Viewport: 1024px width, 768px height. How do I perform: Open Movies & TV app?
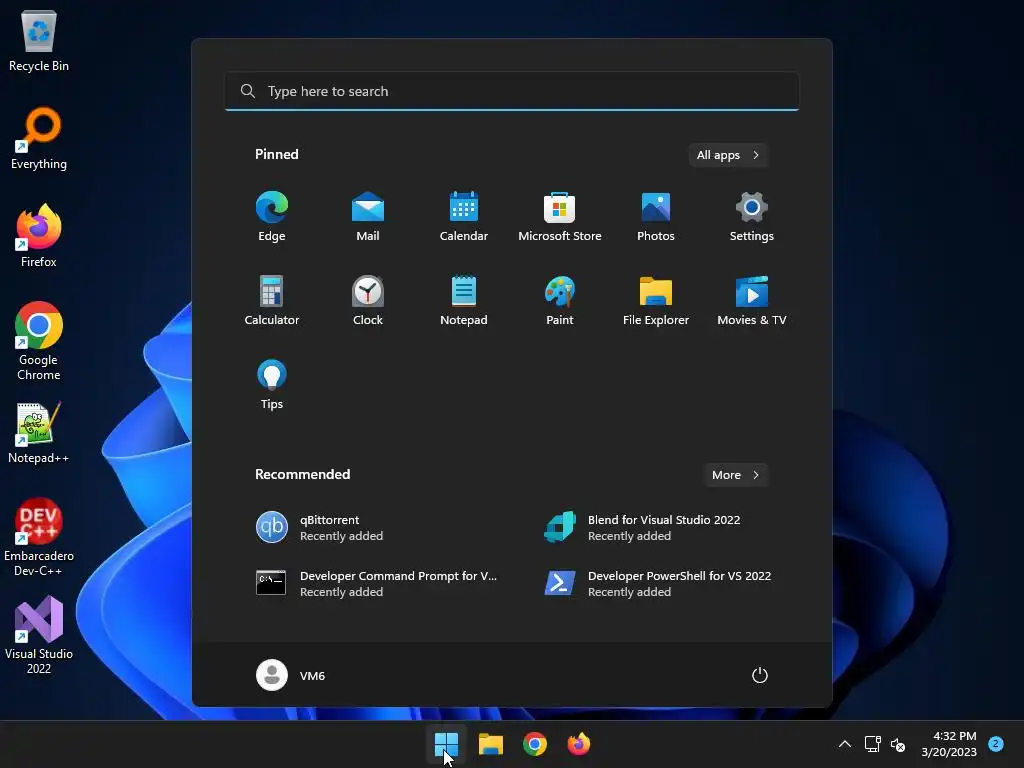click(752, 300)
